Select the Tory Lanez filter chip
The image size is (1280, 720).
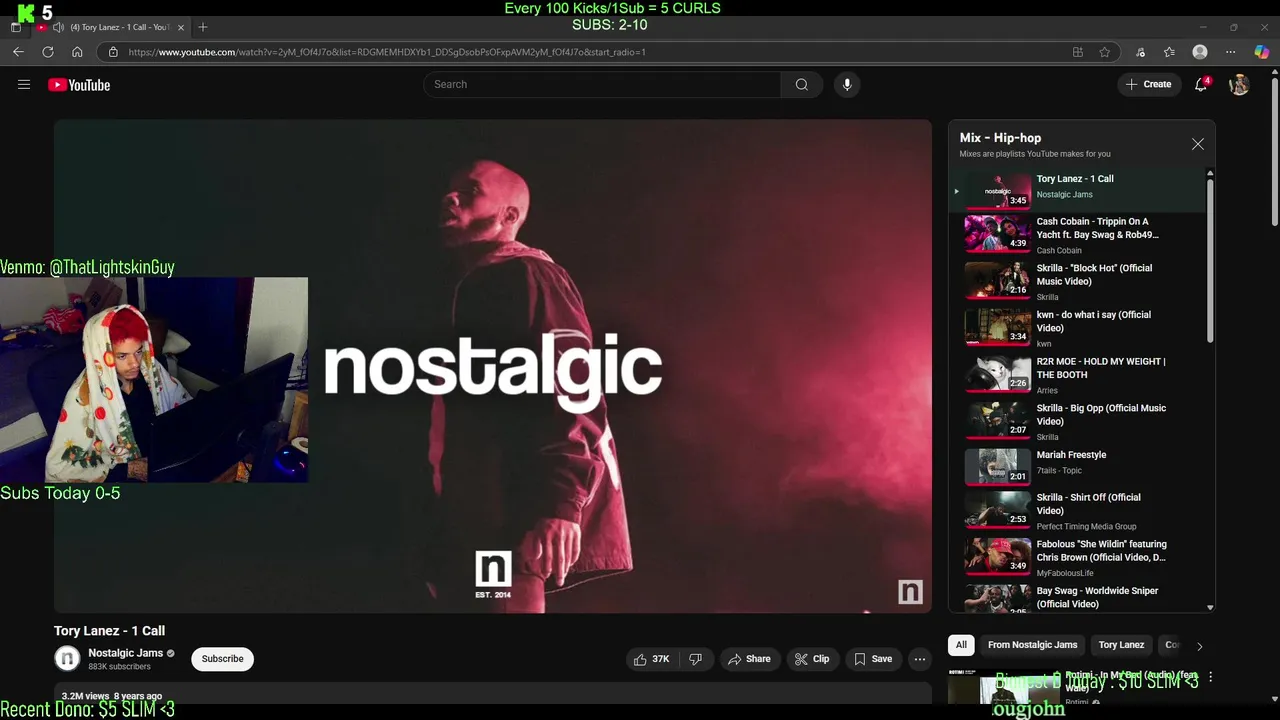1121,645
